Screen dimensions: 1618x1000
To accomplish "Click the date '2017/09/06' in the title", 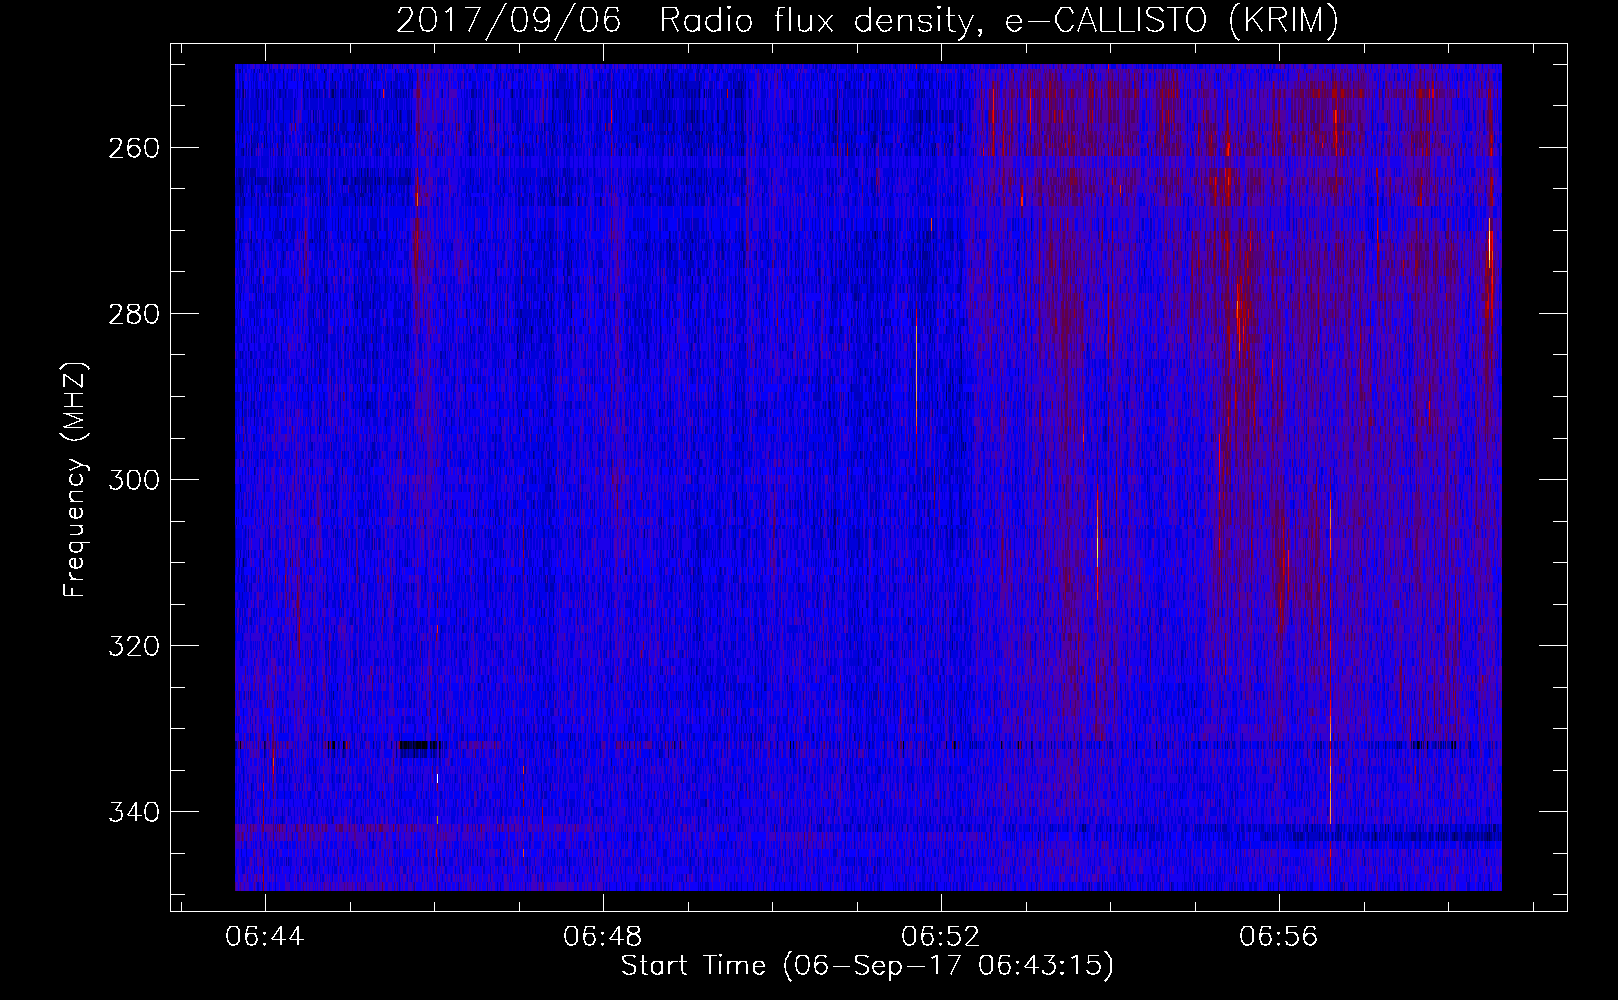I will pos(507,21).
